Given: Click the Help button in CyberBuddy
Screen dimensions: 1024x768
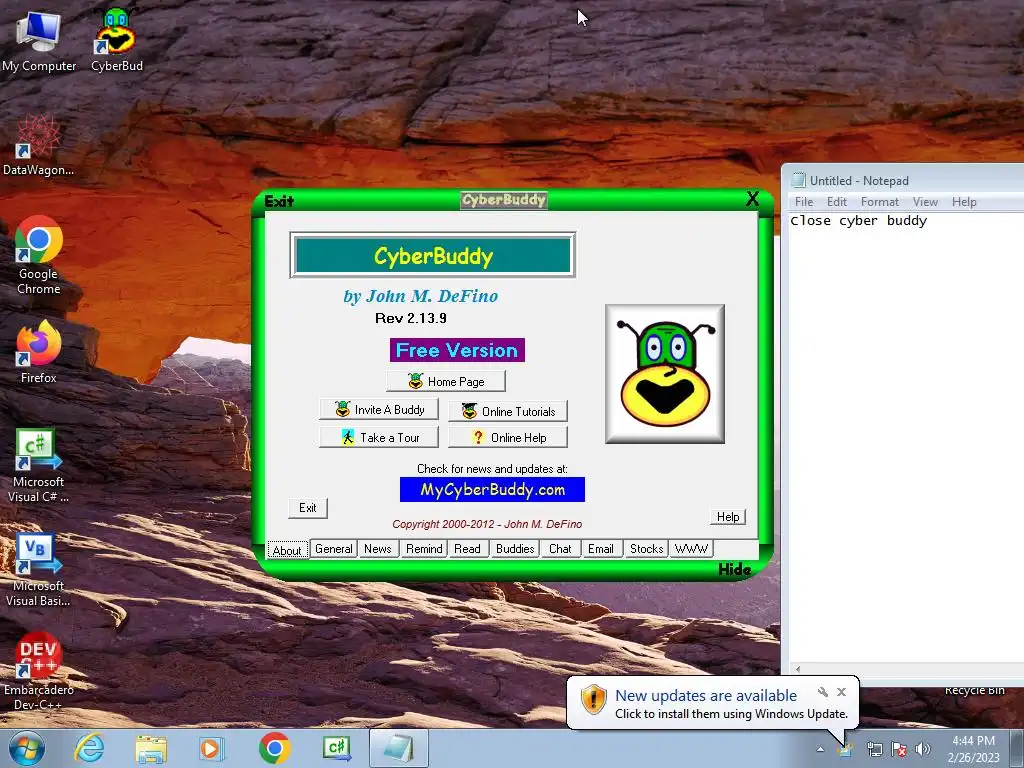Looking at the screenshot, I should click(728, 517).
